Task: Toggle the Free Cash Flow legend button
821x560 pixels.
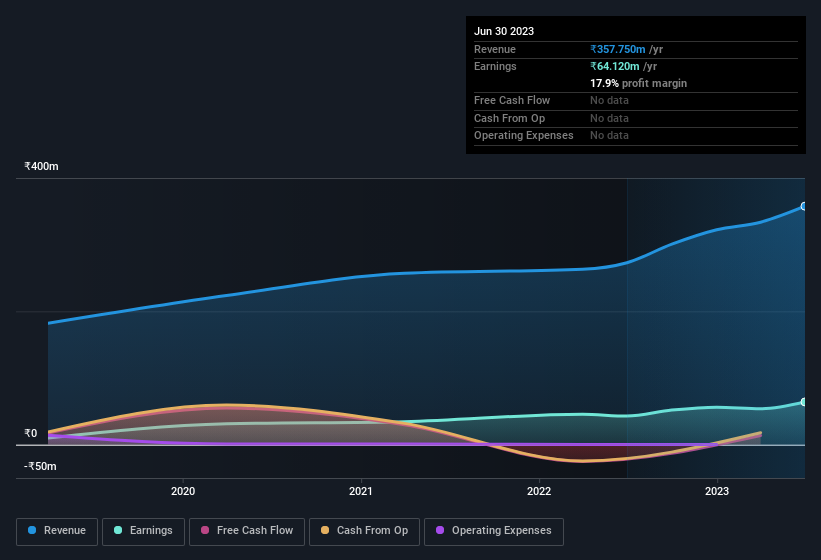Action: click(x=247, y=531)
